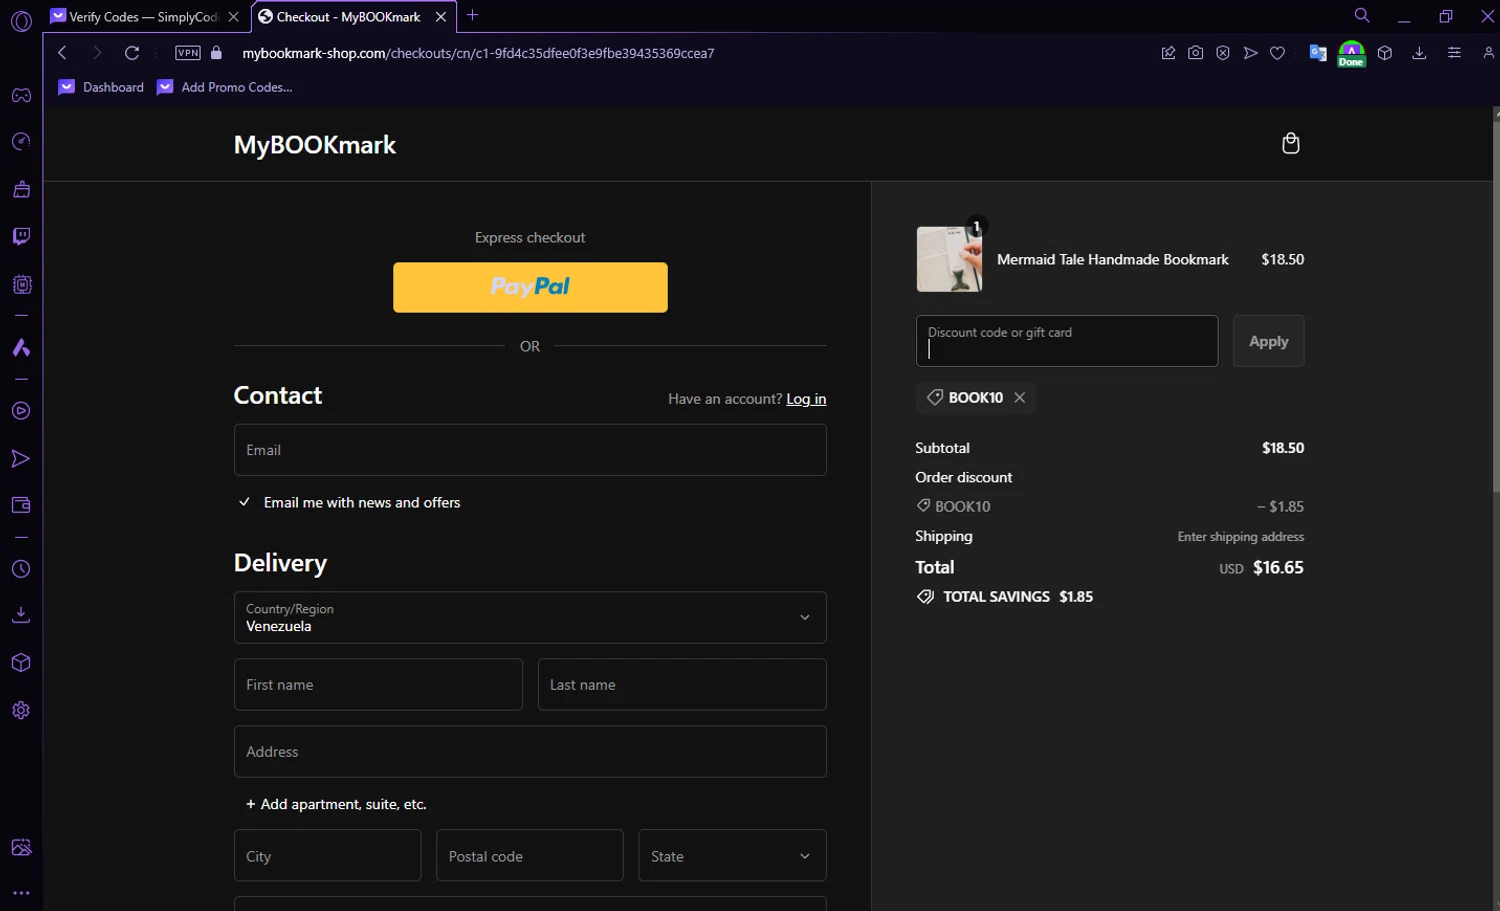1500x911 pixels.
Task: Open the downloads arrow in the toolbar
Action: point(1419,53)
